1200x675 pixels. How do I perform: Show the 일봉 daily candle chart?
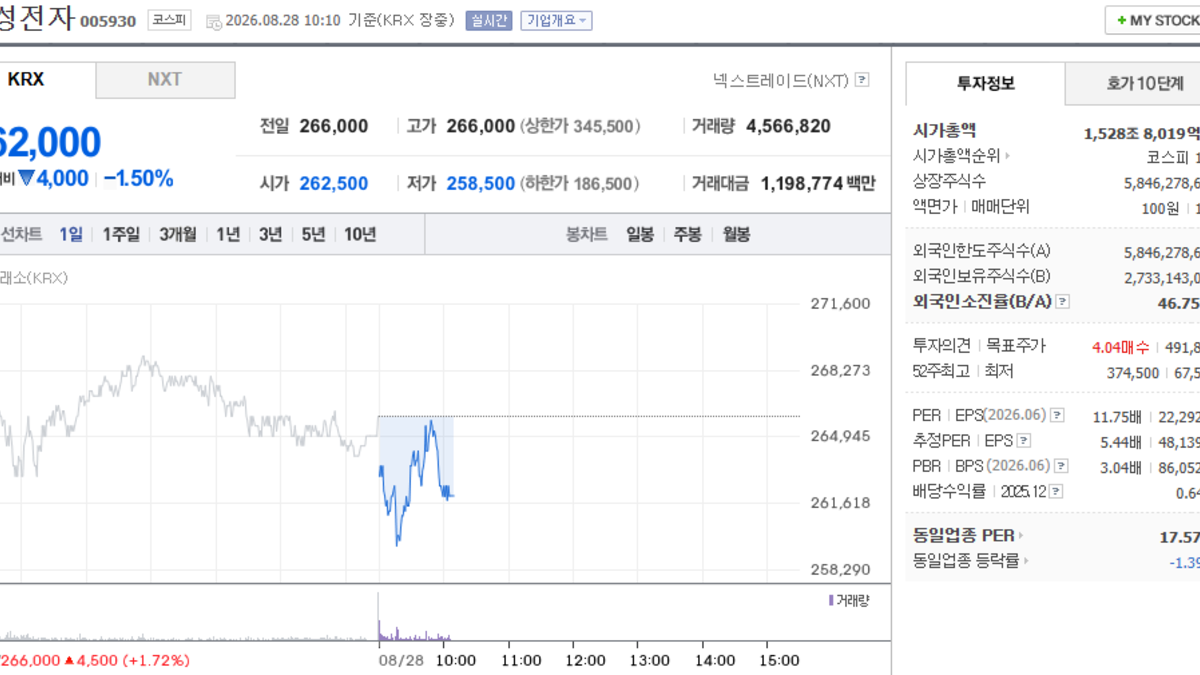click(640, 234)
